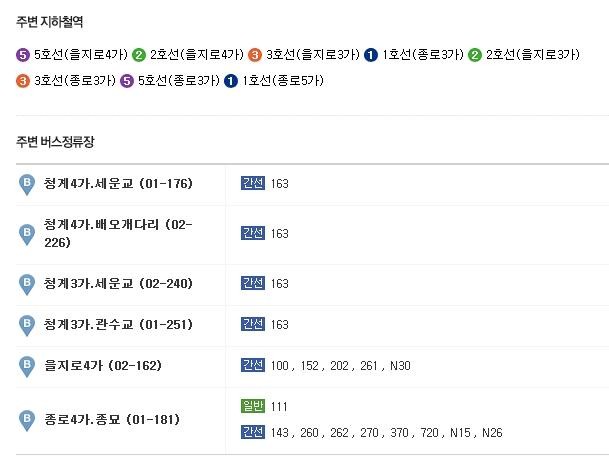
Task: Click the bus pin icon for 종로4가.종묘
Action: pos(27,421)
